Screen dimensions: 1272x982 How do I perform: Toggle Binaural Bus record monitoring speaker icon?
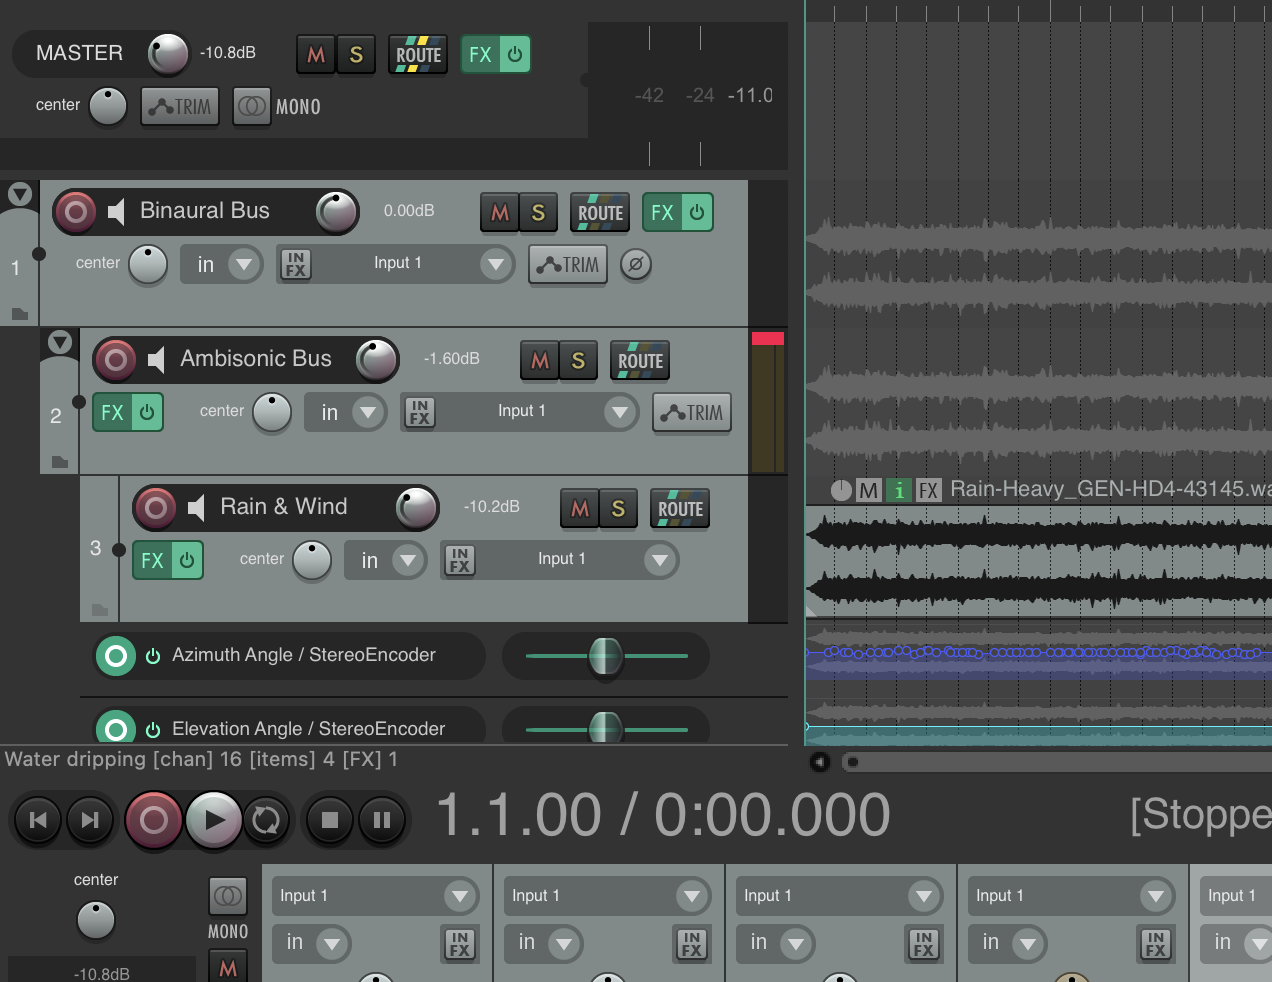[117, 211]
